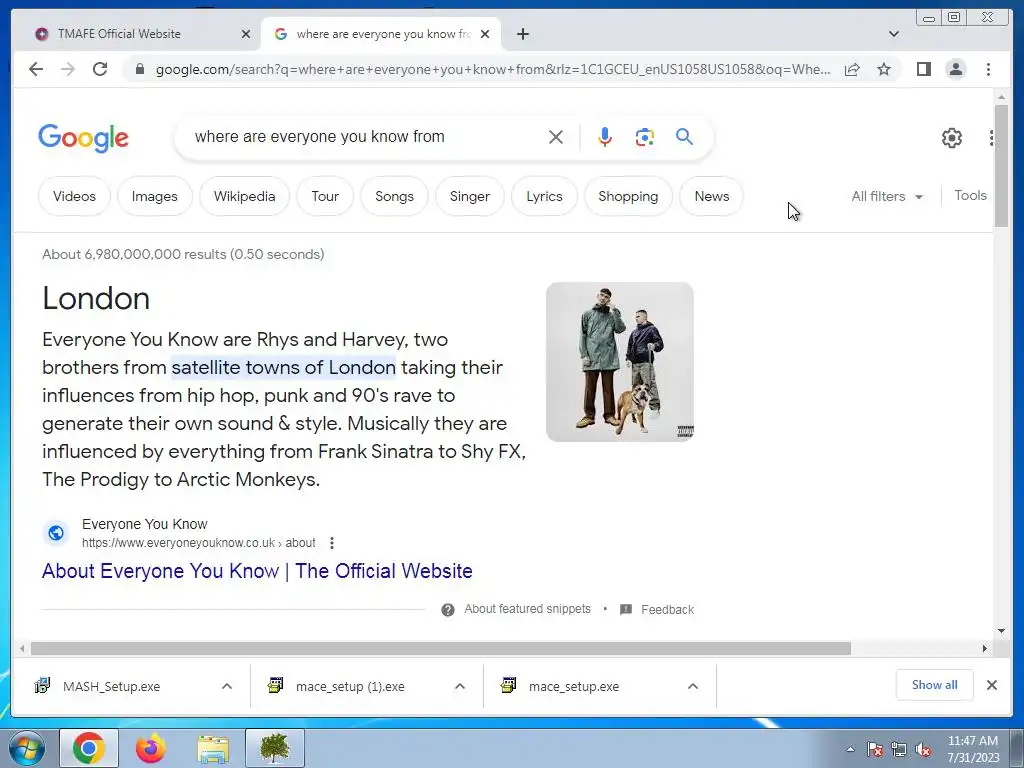Screen dimensions: 1024x768
Task: Search by image with Google Lens
Action: tap(645, 137)
